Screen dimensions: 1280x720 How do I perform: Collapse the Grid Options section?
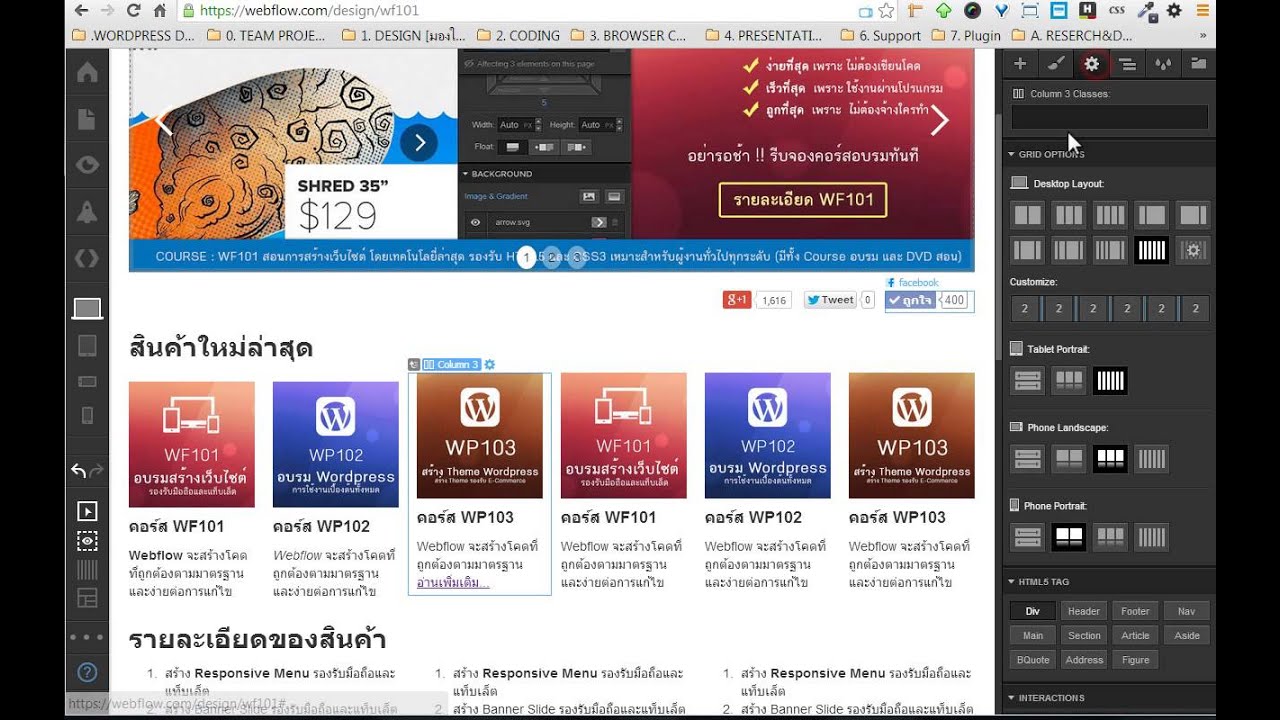coord(1050,155)
